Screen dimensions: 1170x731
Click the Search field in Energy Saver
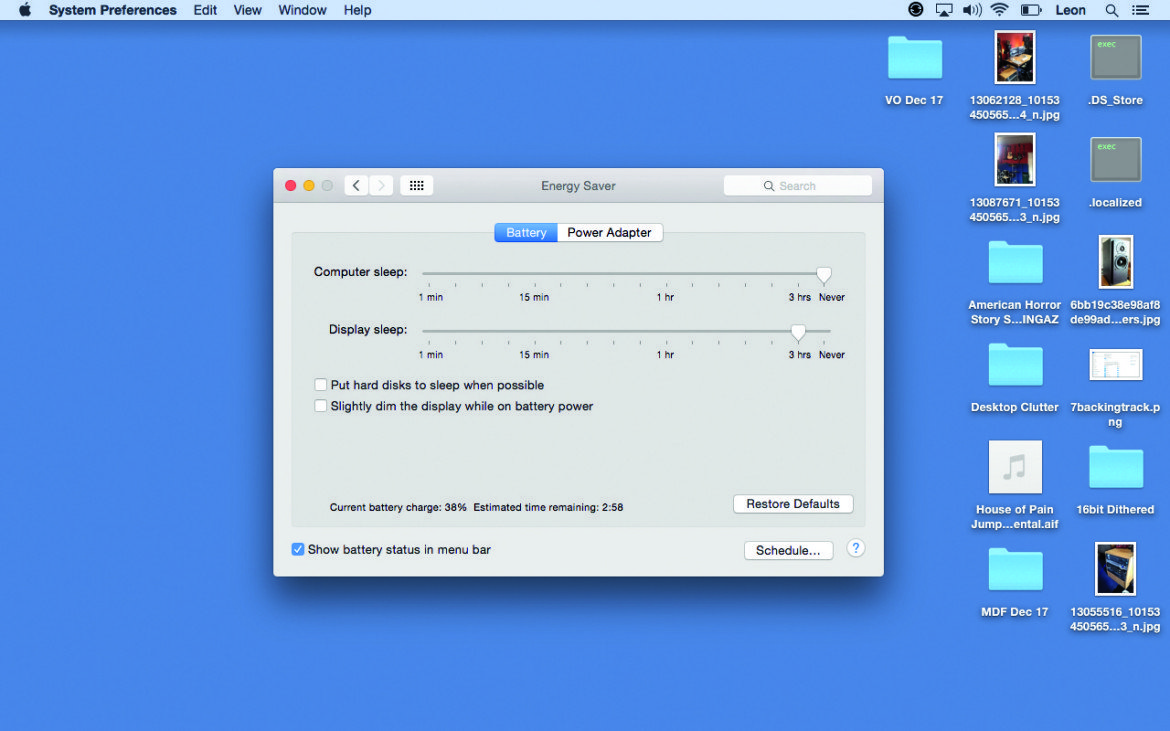798,186
